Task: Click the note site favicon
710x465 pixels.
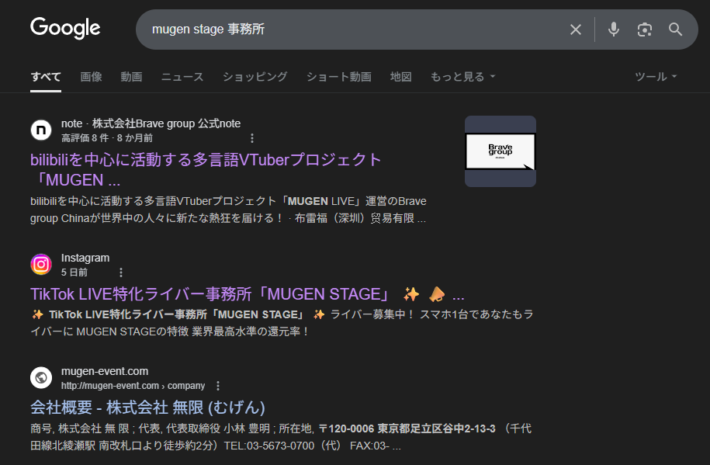Action: pyautogui.click(x=41, y=130)
